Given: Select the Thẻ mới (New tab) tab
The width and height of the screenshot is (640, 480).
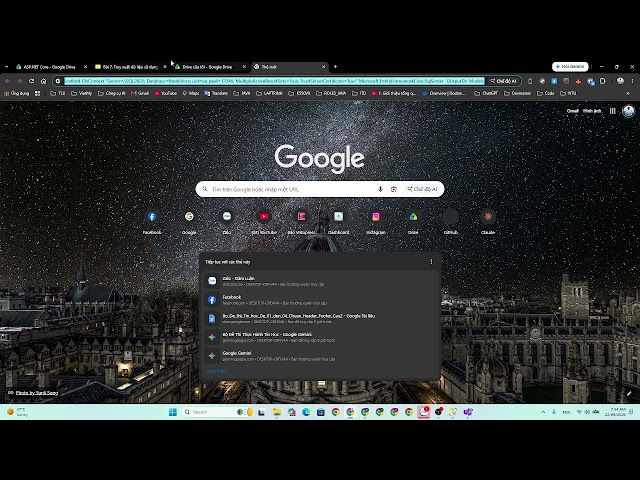Looking at the screenshot, I should point(289,67).
